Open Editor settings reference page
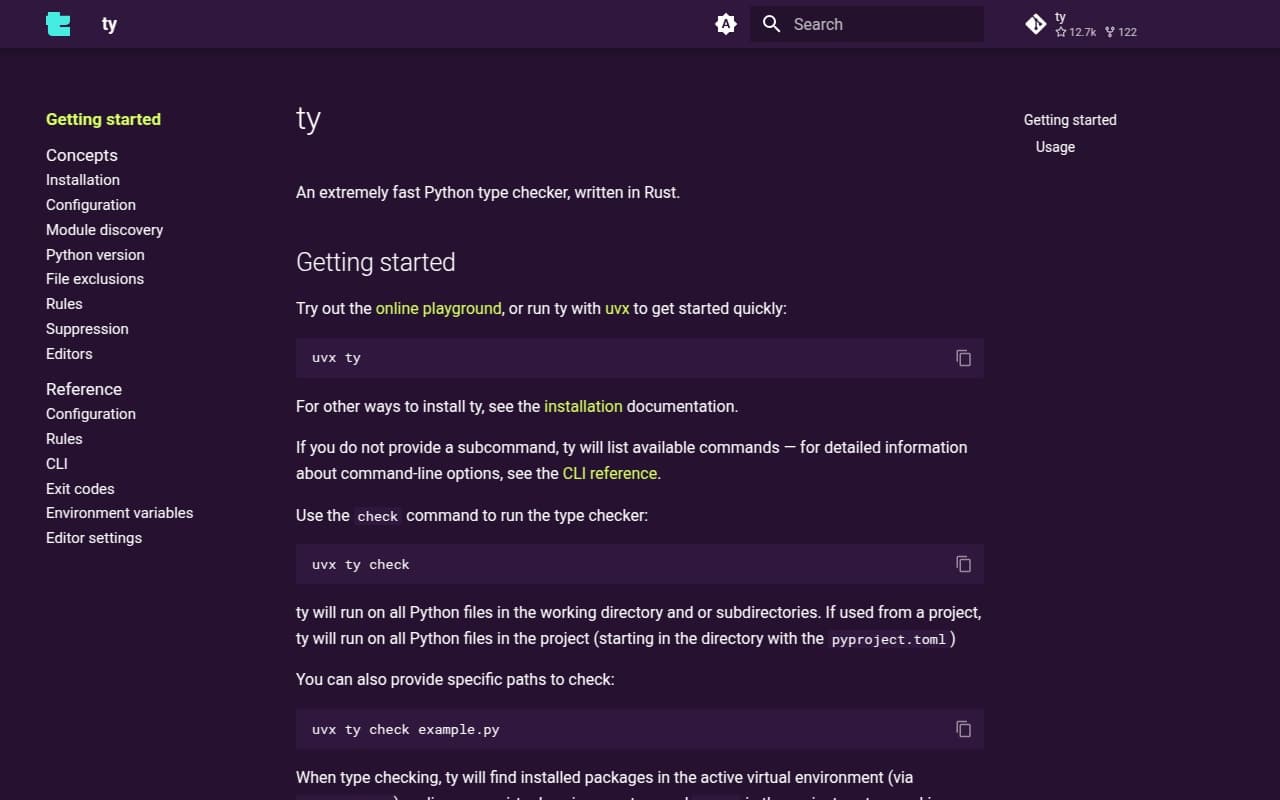This screenshot has height=800, width=1280. (x=94, y=537)
